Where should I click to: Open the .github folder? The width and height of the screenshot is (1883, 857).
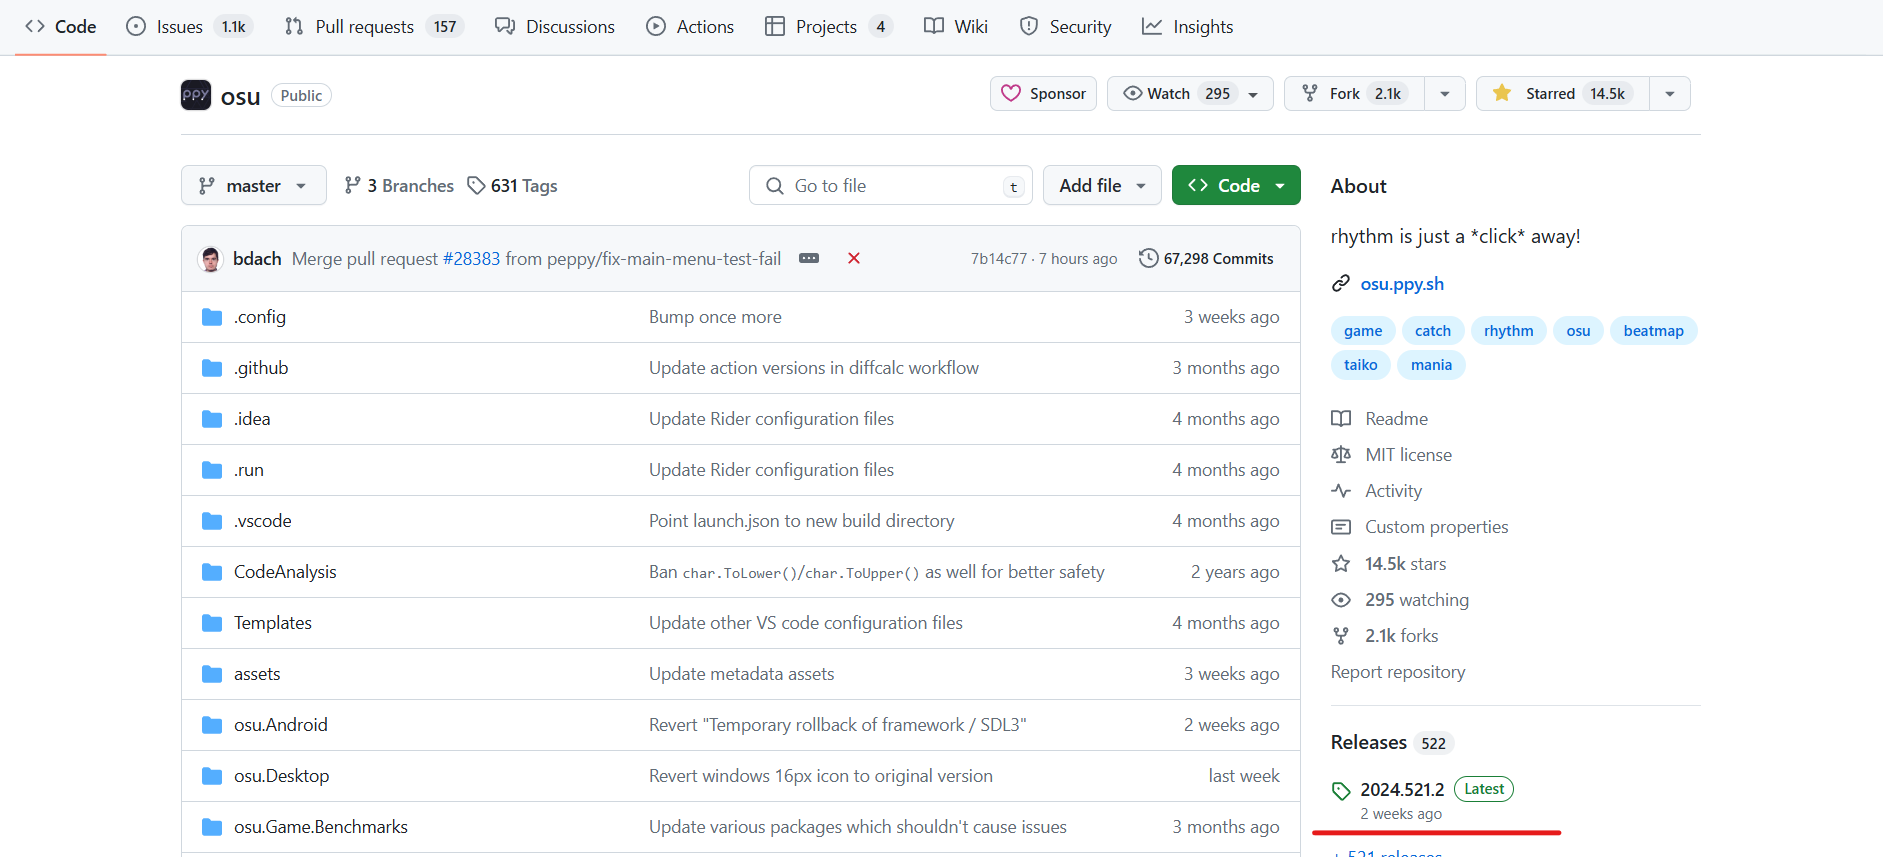click(261, 368)
